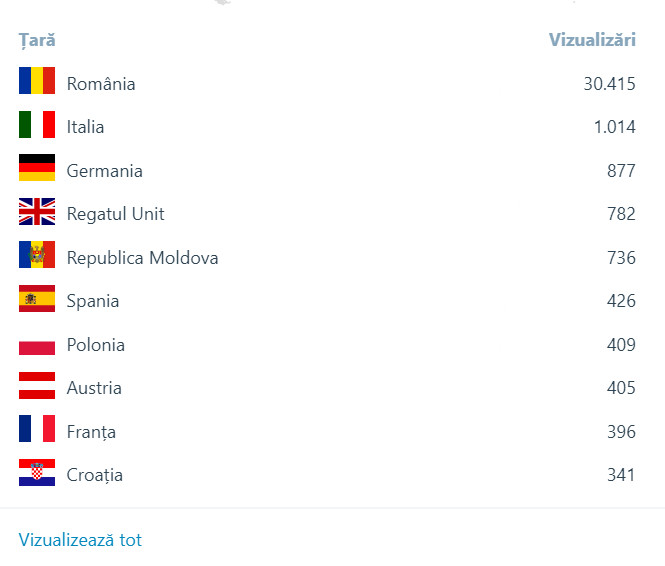Viewport: 665px width, 566px height.
Task: Click the 30.415 views value
Action: (x=609, y=84)
